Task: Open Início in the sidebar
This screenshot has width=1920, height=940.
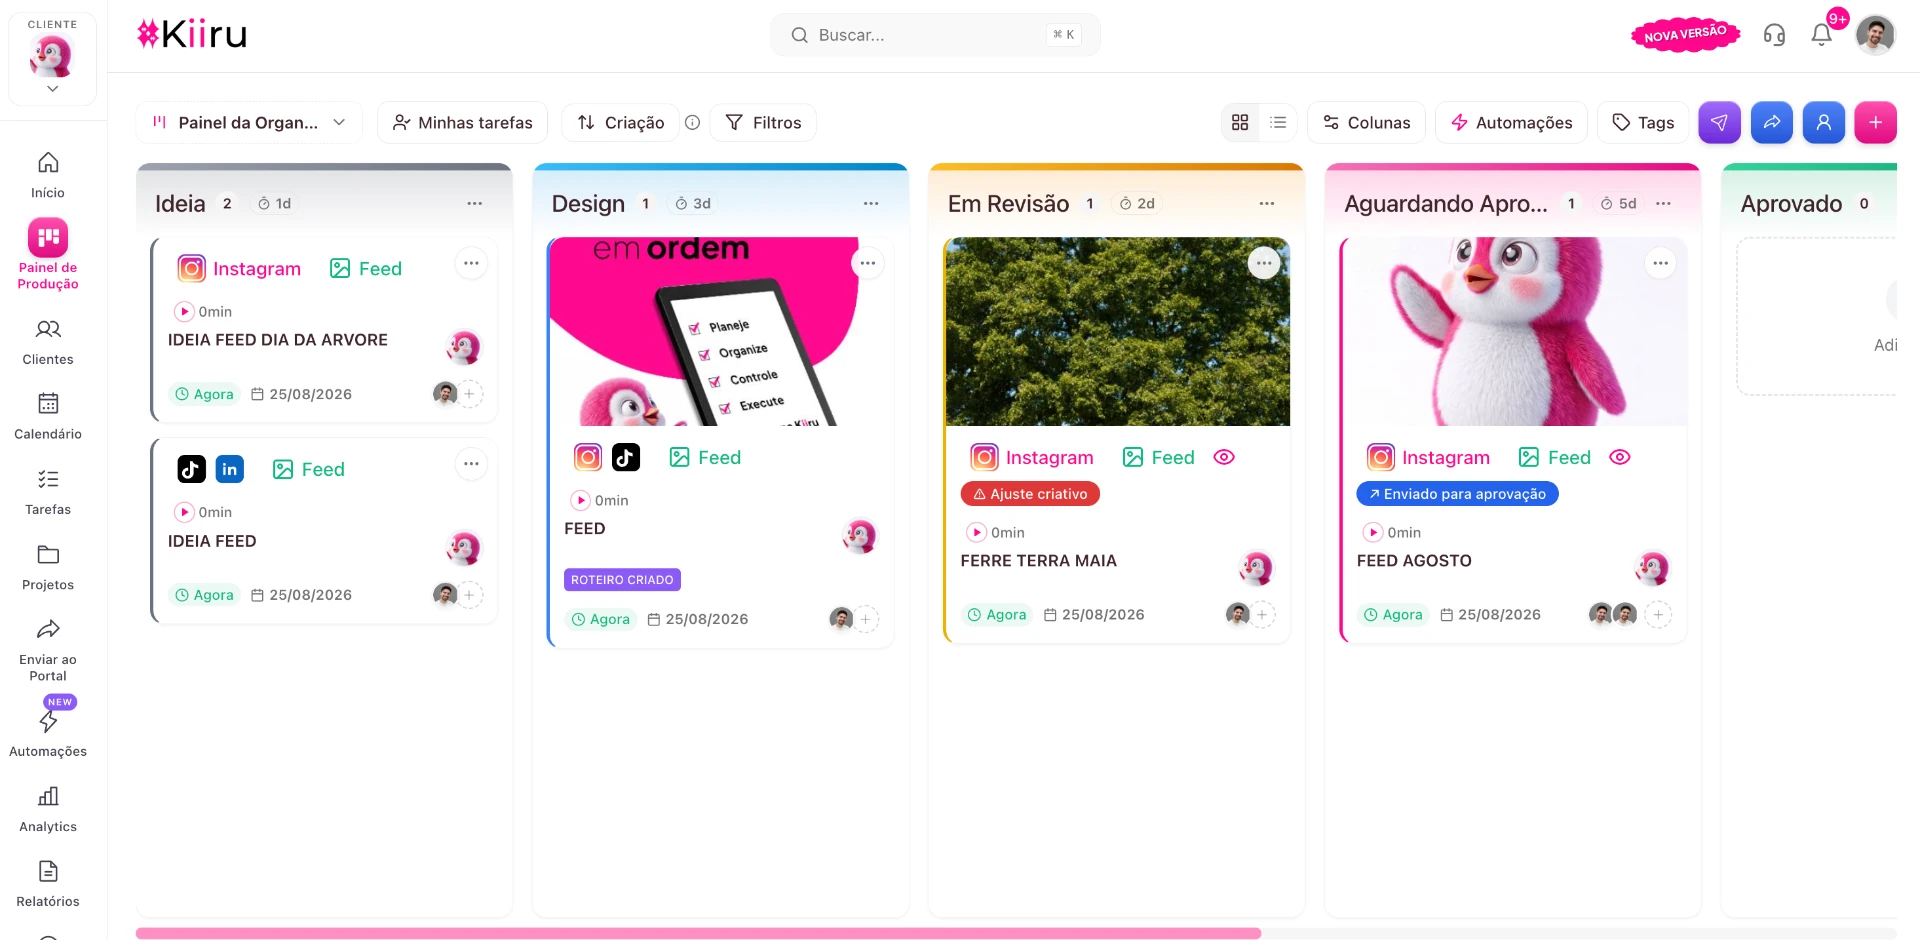Action: pyautogui.click(x=48, y=175)
